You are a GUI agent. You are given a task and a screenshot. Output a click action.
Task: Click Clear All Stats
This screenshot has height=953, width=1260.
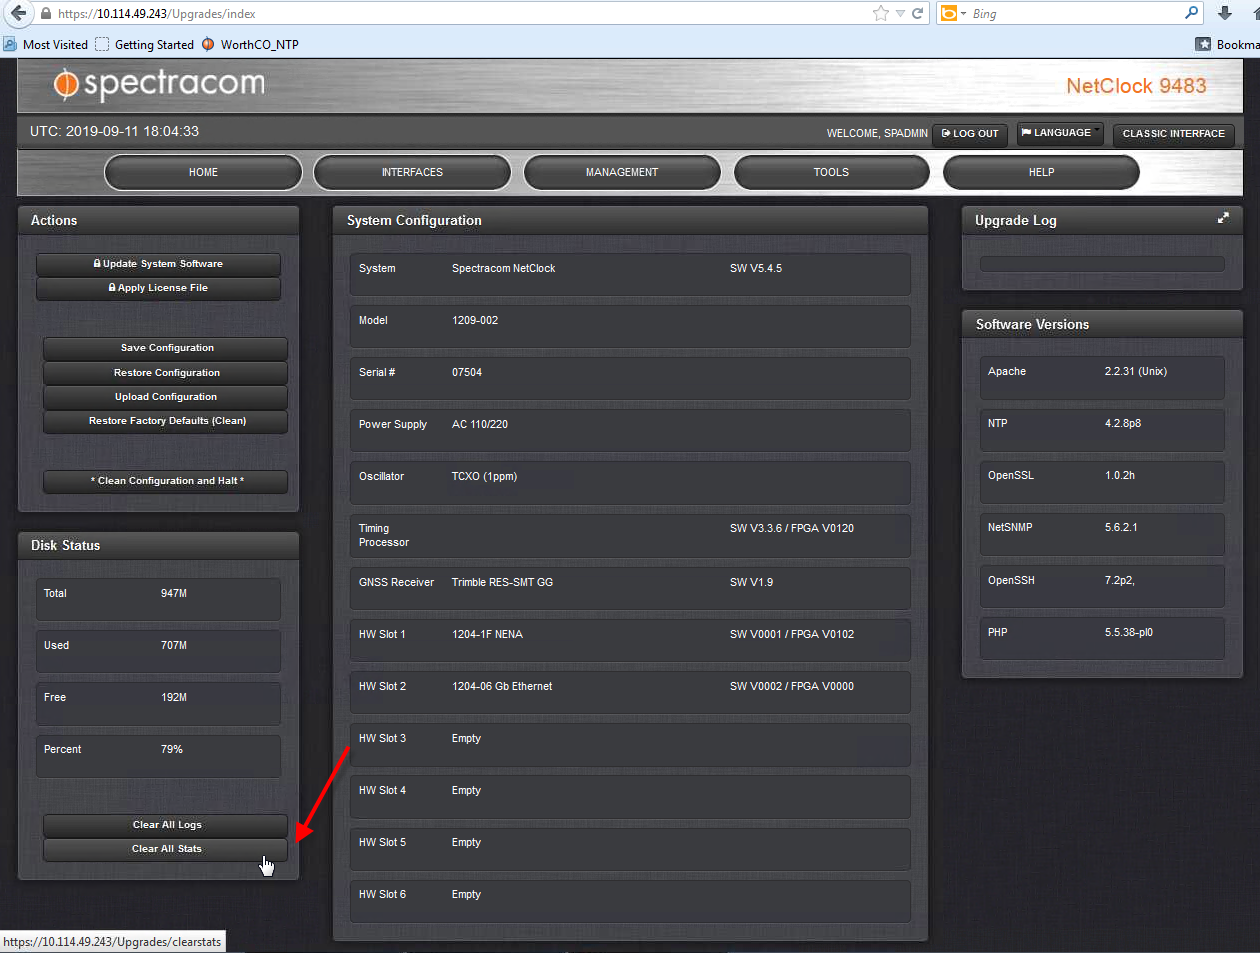(x=165, y=849)
